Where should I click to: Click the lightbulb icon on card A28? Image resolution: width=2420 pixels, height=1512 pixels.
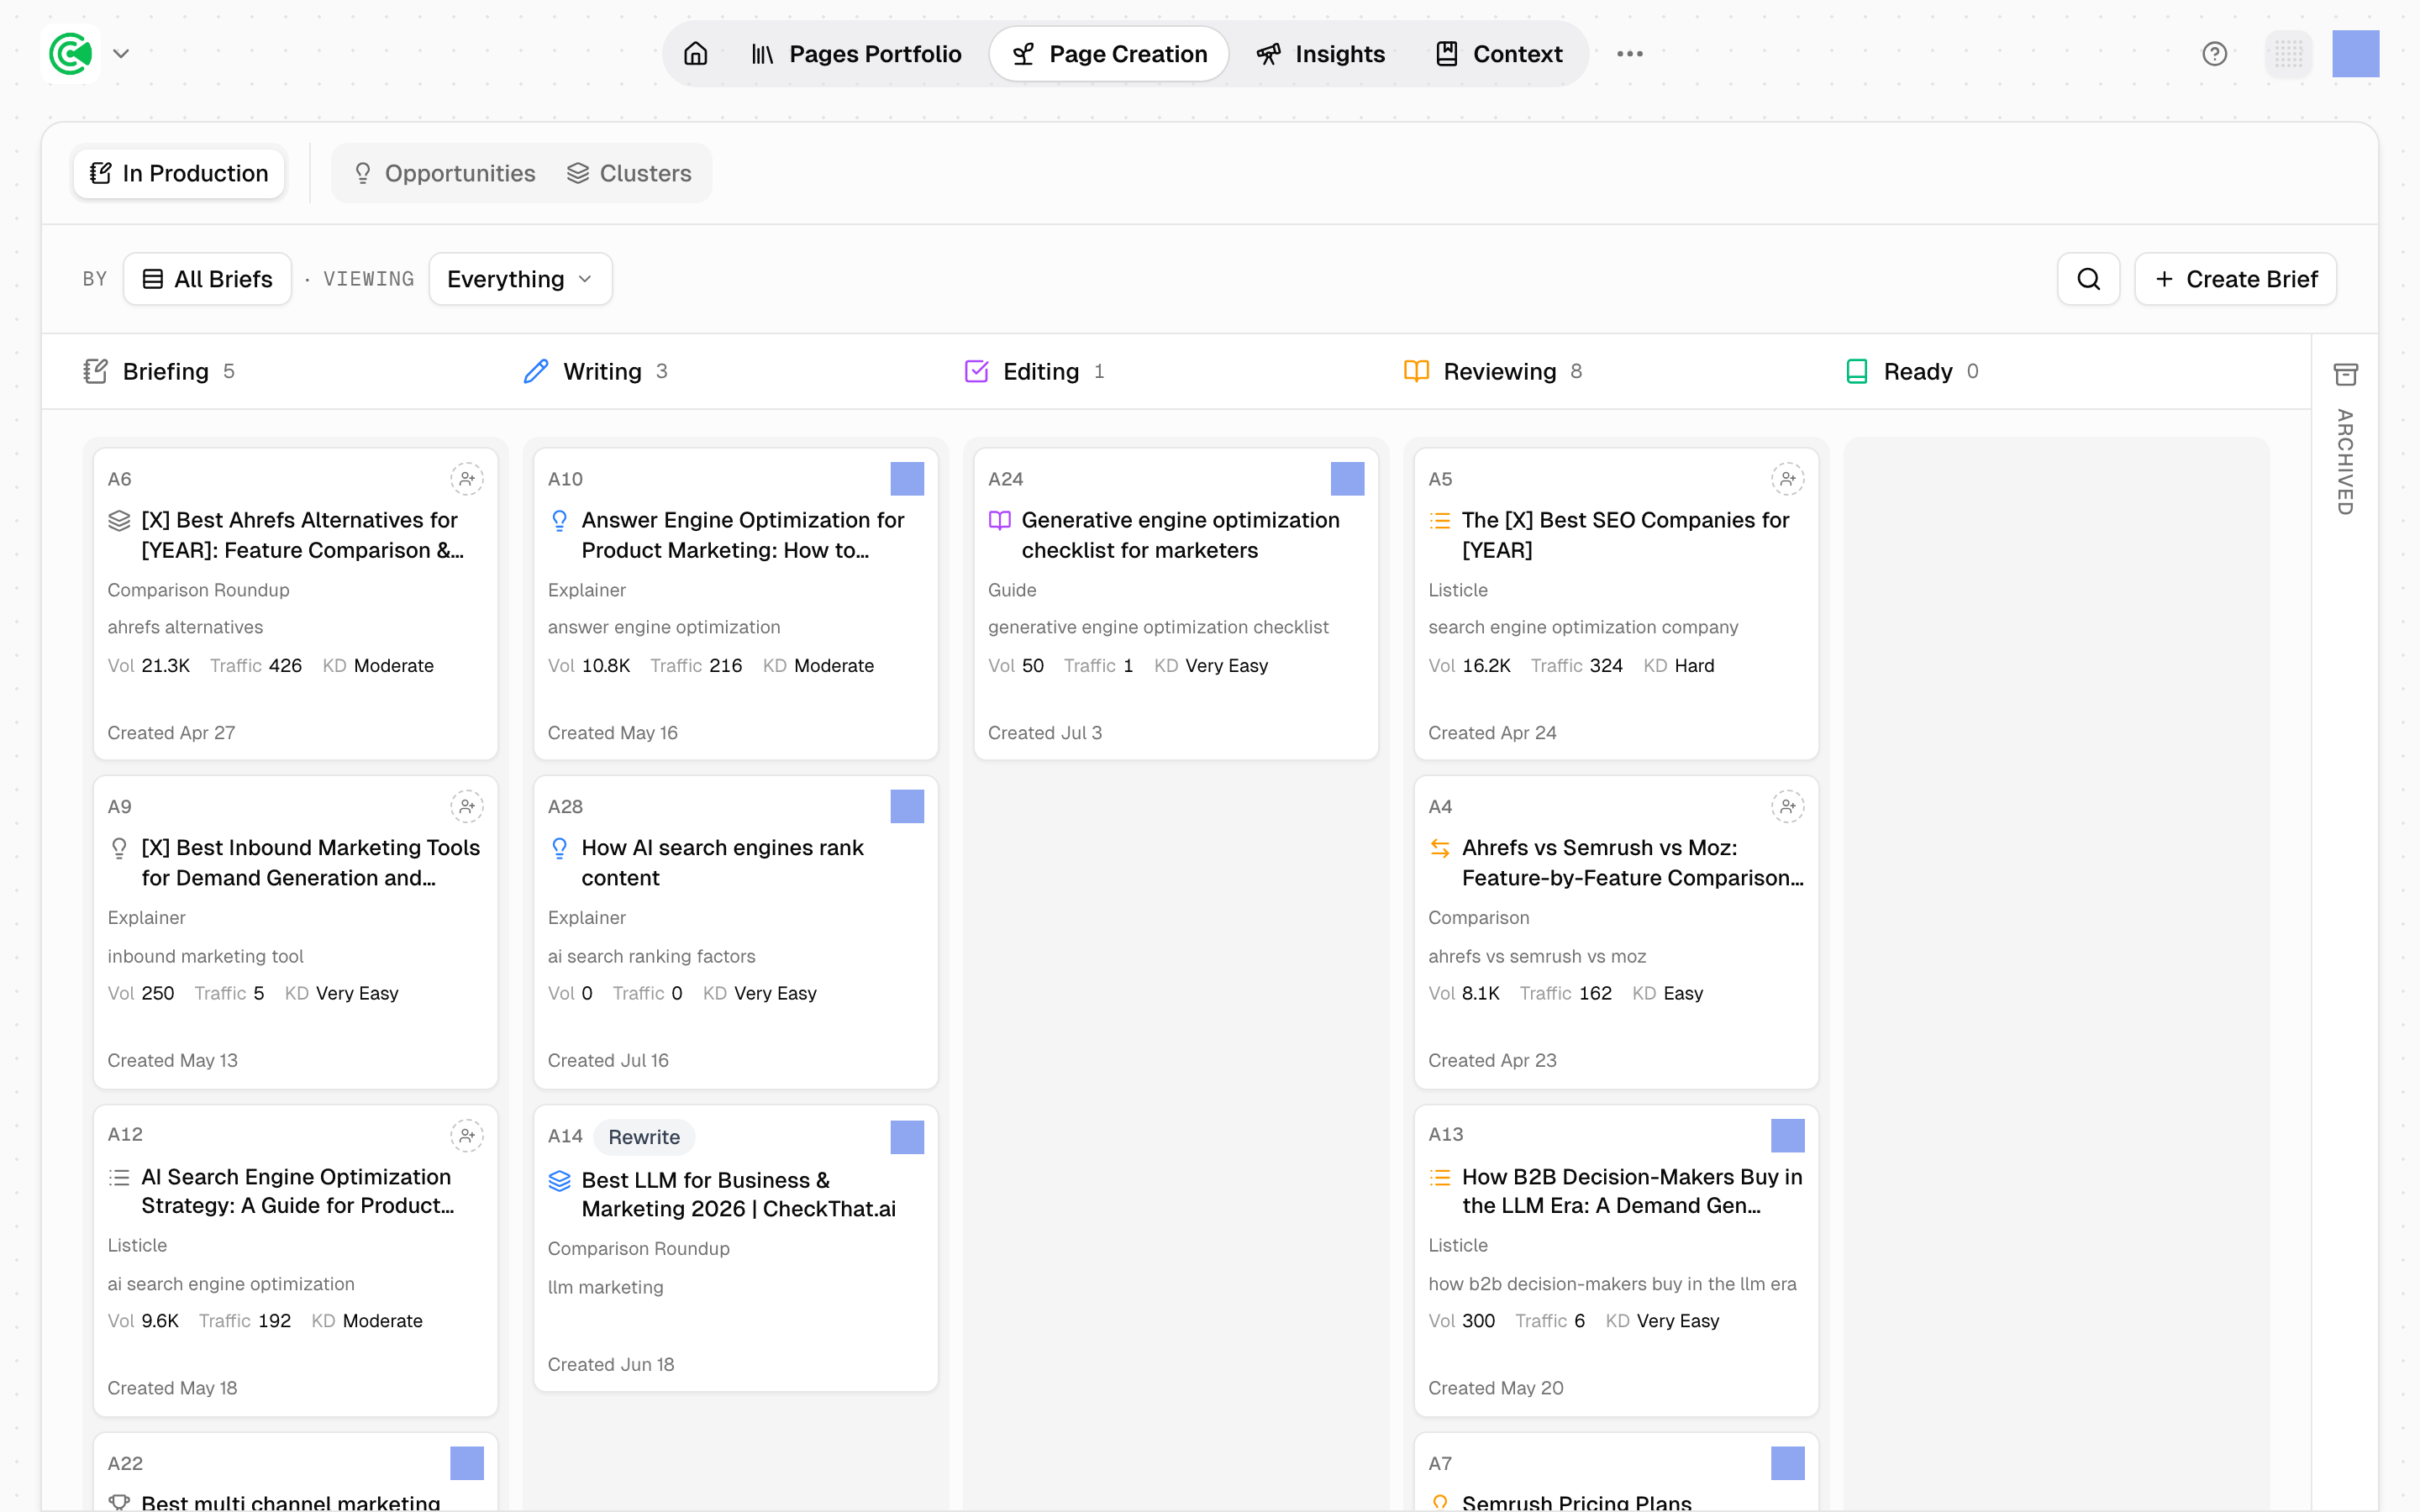[x=560, y=848]
